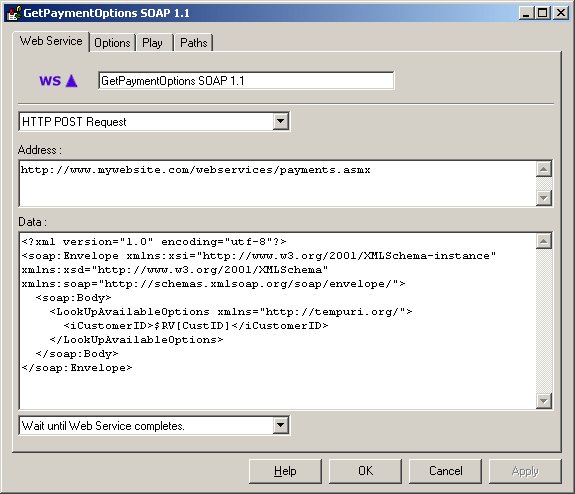Click the web service name field
This screenshot has height=494, width=575.
tap(246, 81)
